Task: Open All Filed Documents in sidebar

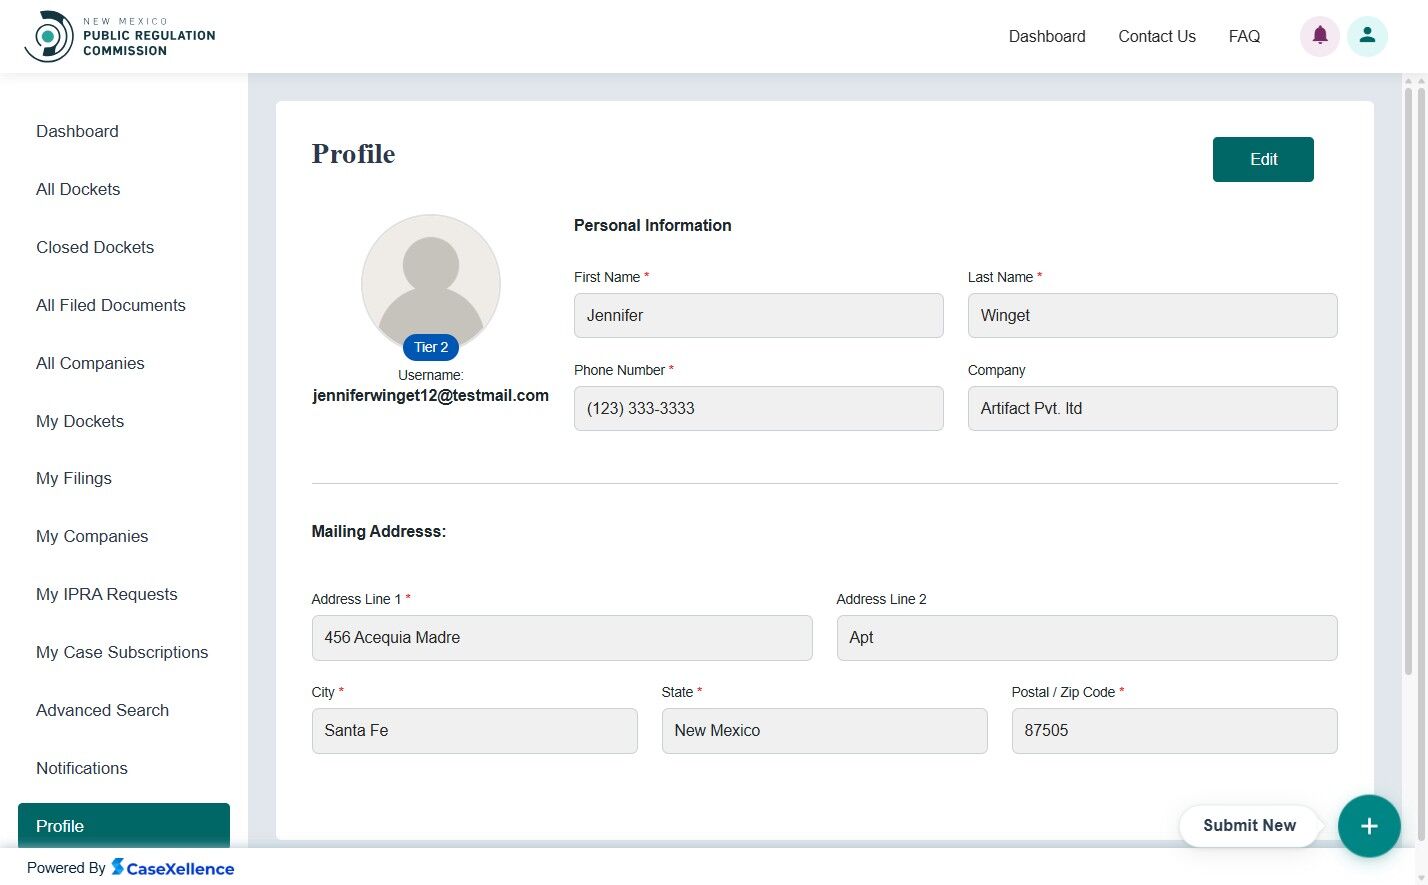Action: [x=111, y=305]
